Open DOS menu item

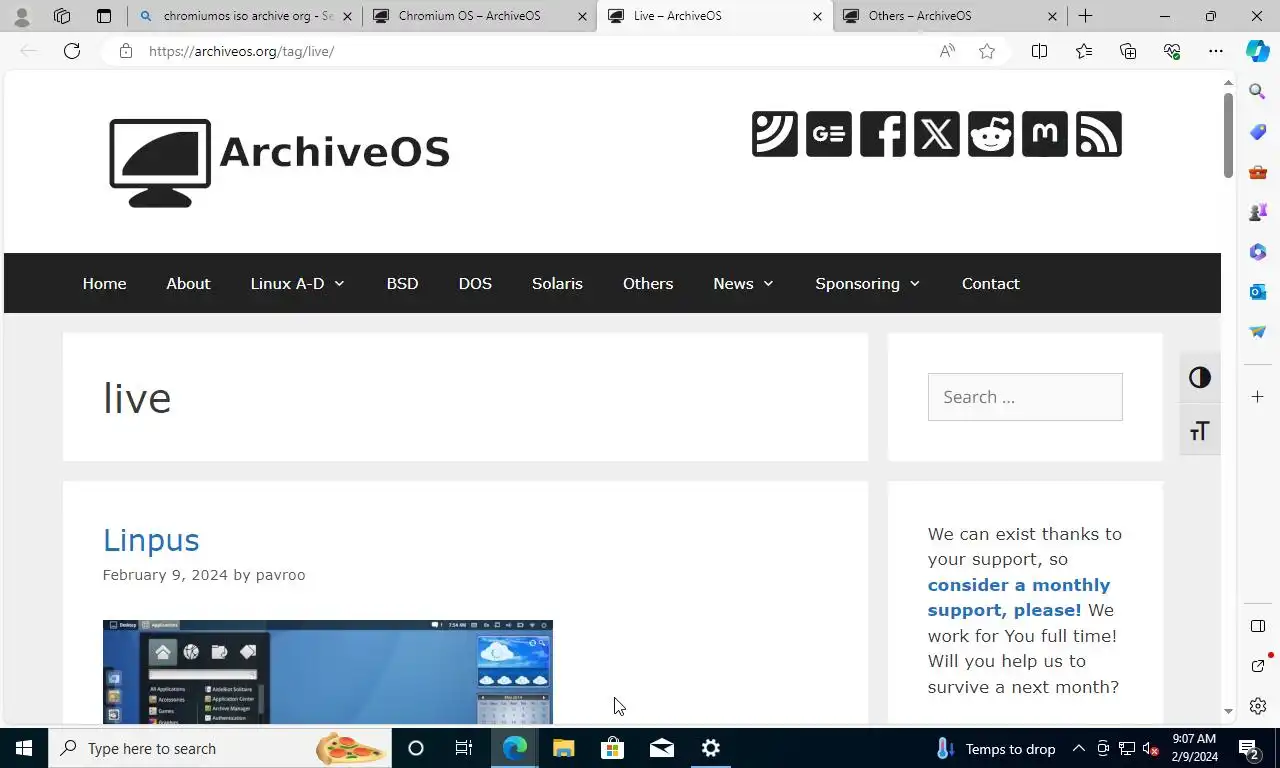tap(475, 283)
